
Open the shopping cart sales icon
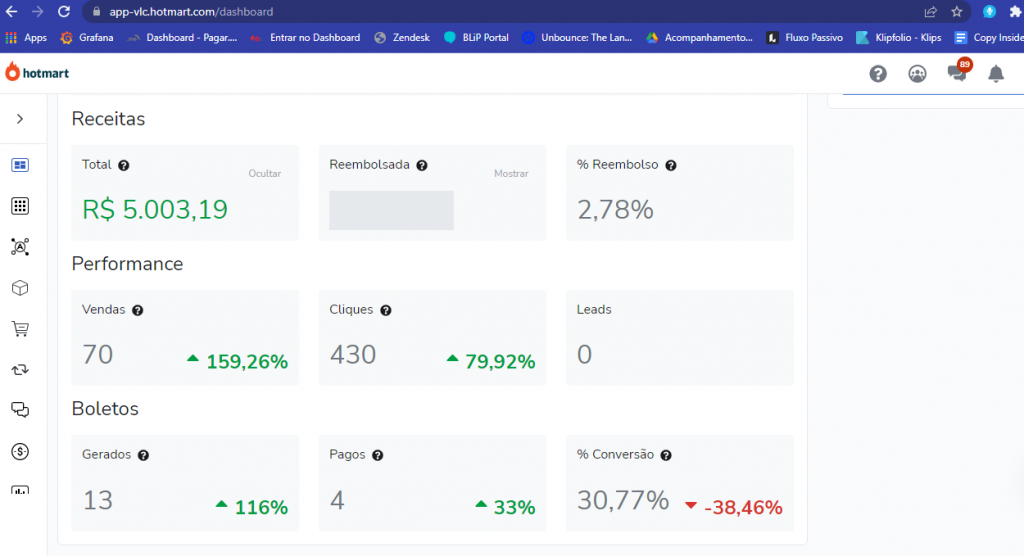[x=20, y=329]
